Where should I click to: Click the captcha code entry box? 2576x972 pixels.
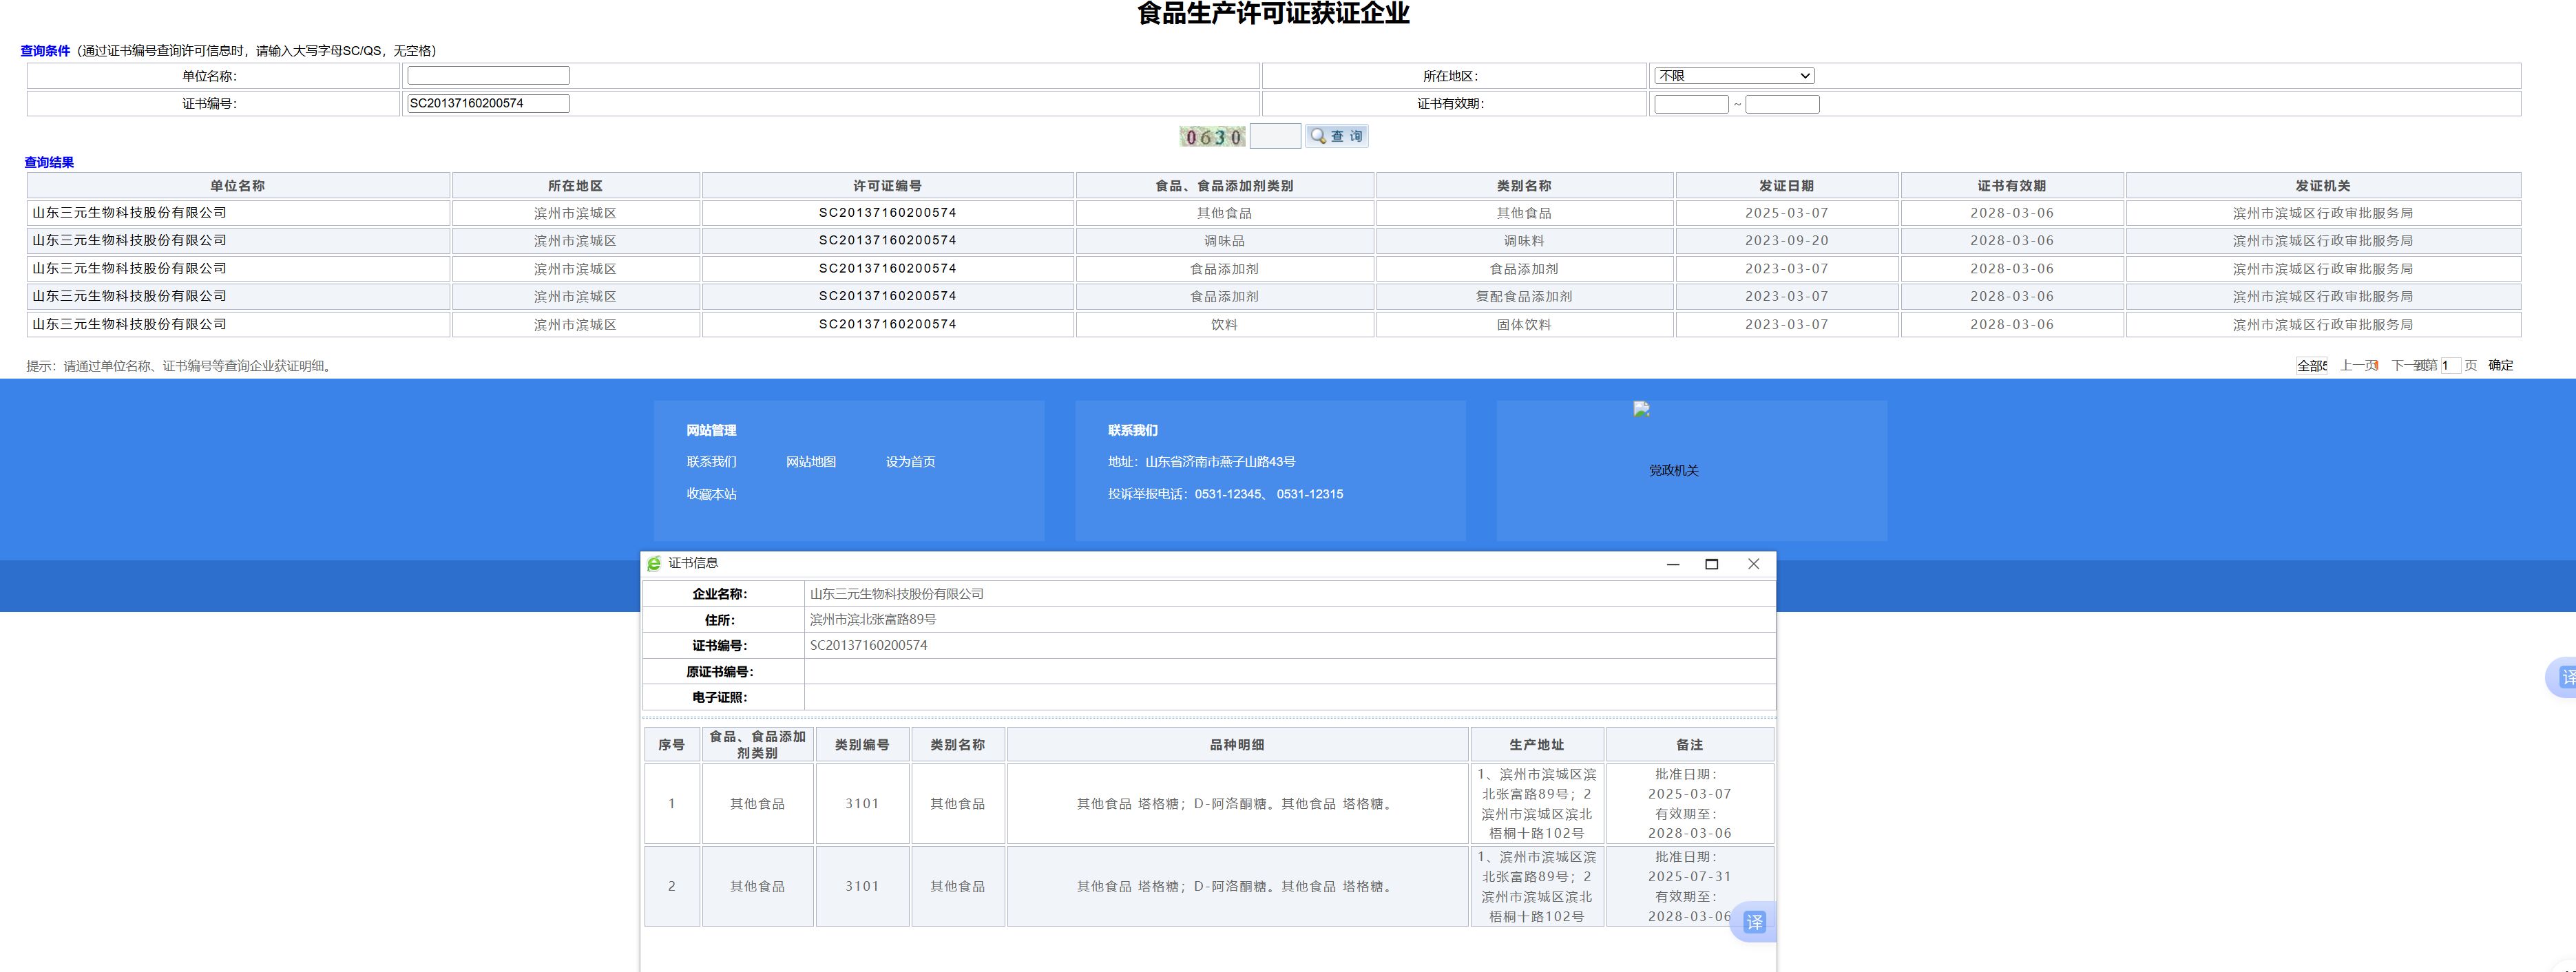pos(1275,136)
